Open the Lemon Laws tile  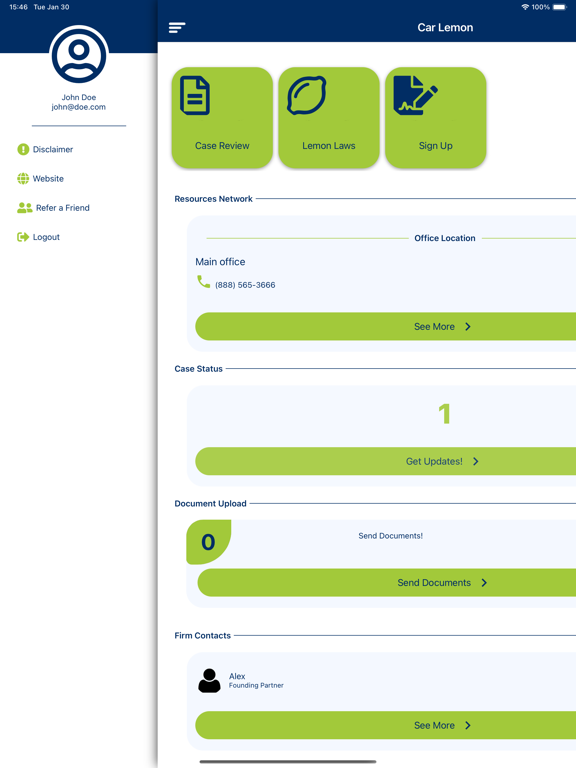tap(329, 118)
